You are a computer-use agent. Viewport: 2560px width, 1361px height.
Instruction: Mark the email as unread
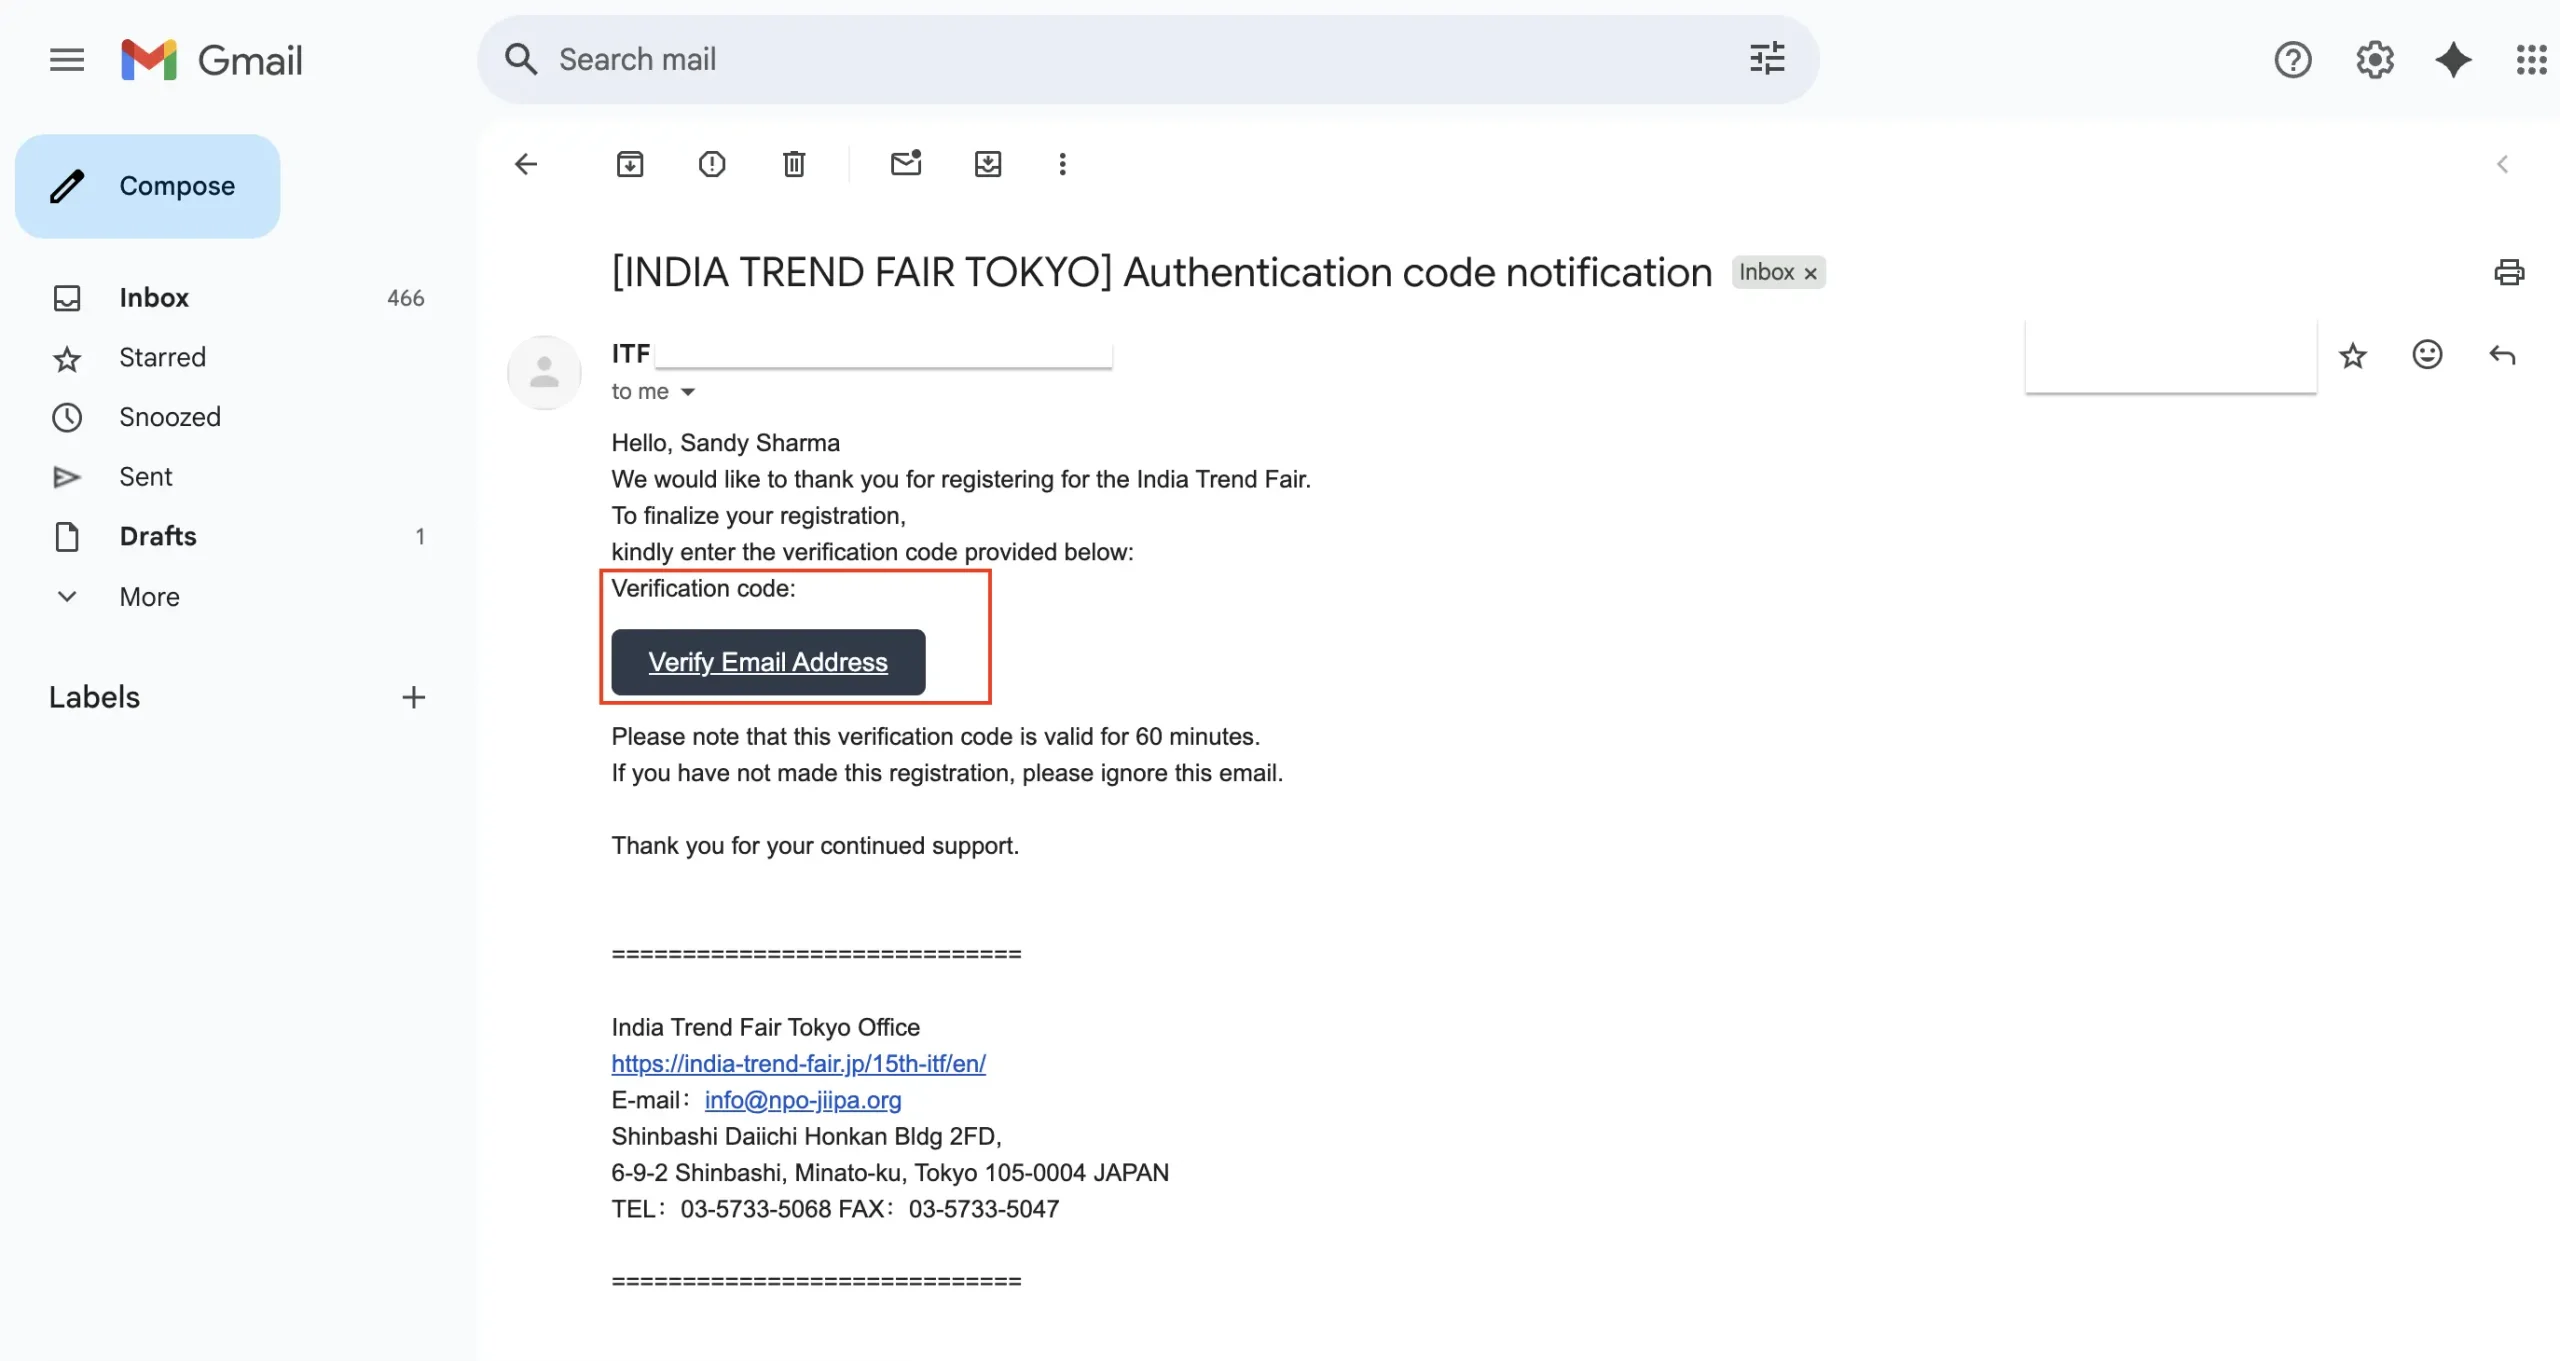pos(906,163)
